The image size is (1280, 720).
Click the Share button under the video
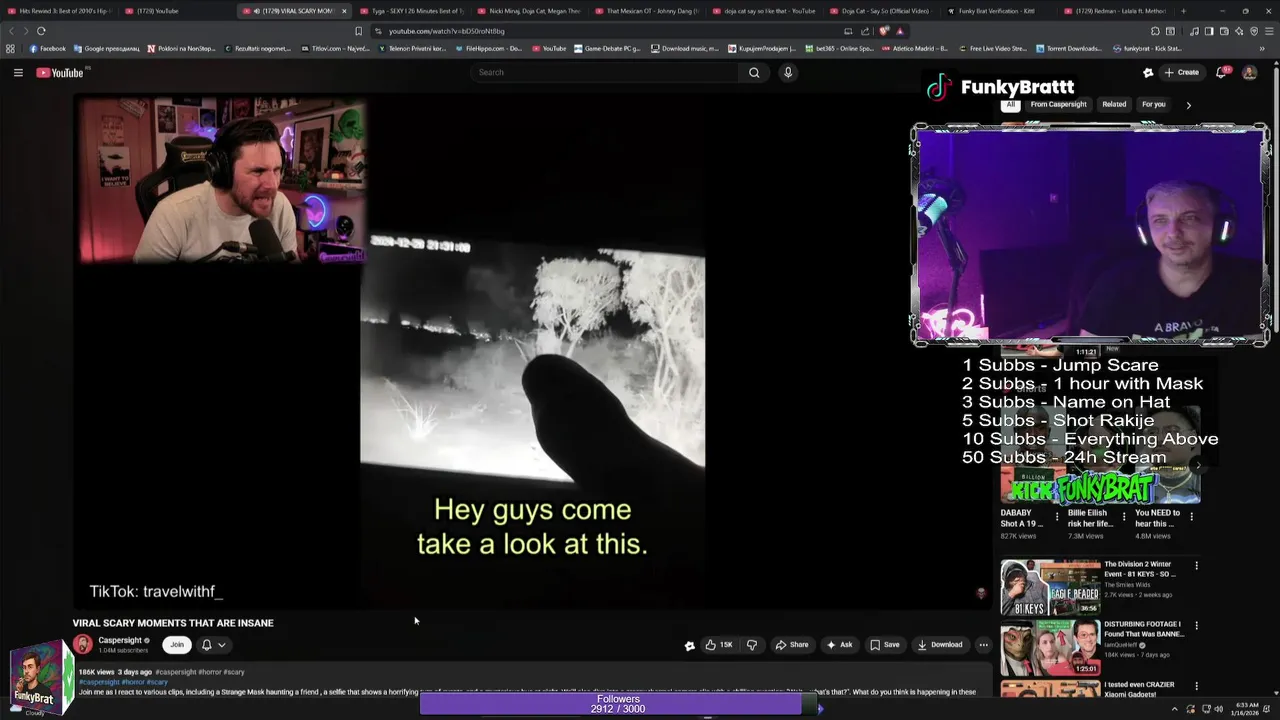(x=792, y=645)
